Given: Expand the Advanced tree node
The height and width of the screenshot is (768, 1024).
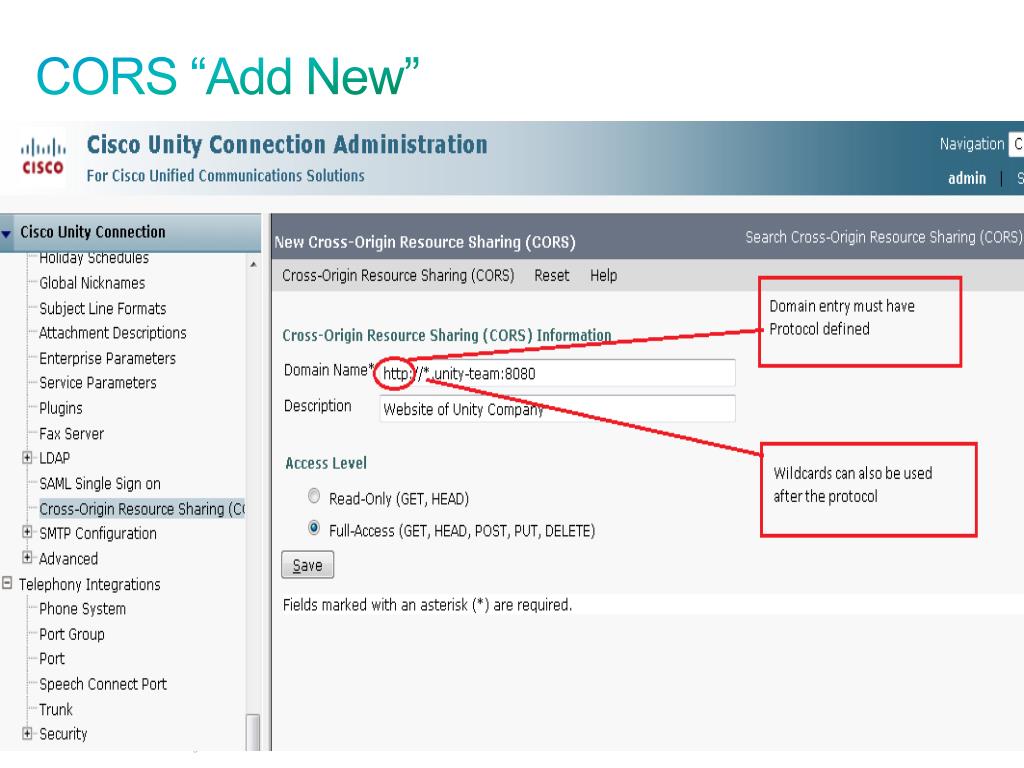Looking at the screenshot, I should 27,558.
